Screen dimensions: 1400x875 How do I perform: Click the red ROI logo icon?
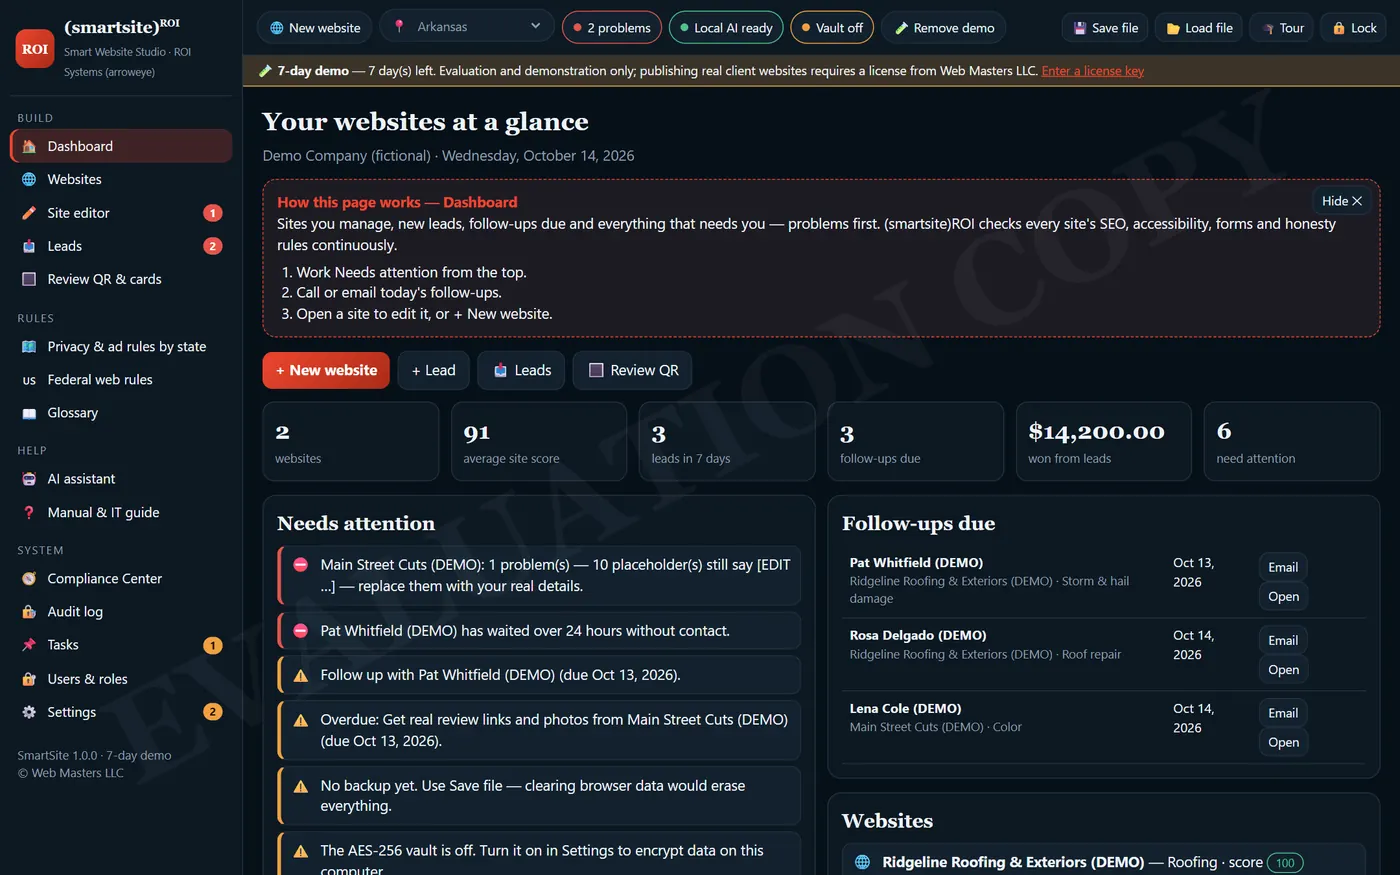(x=35, y=49)
